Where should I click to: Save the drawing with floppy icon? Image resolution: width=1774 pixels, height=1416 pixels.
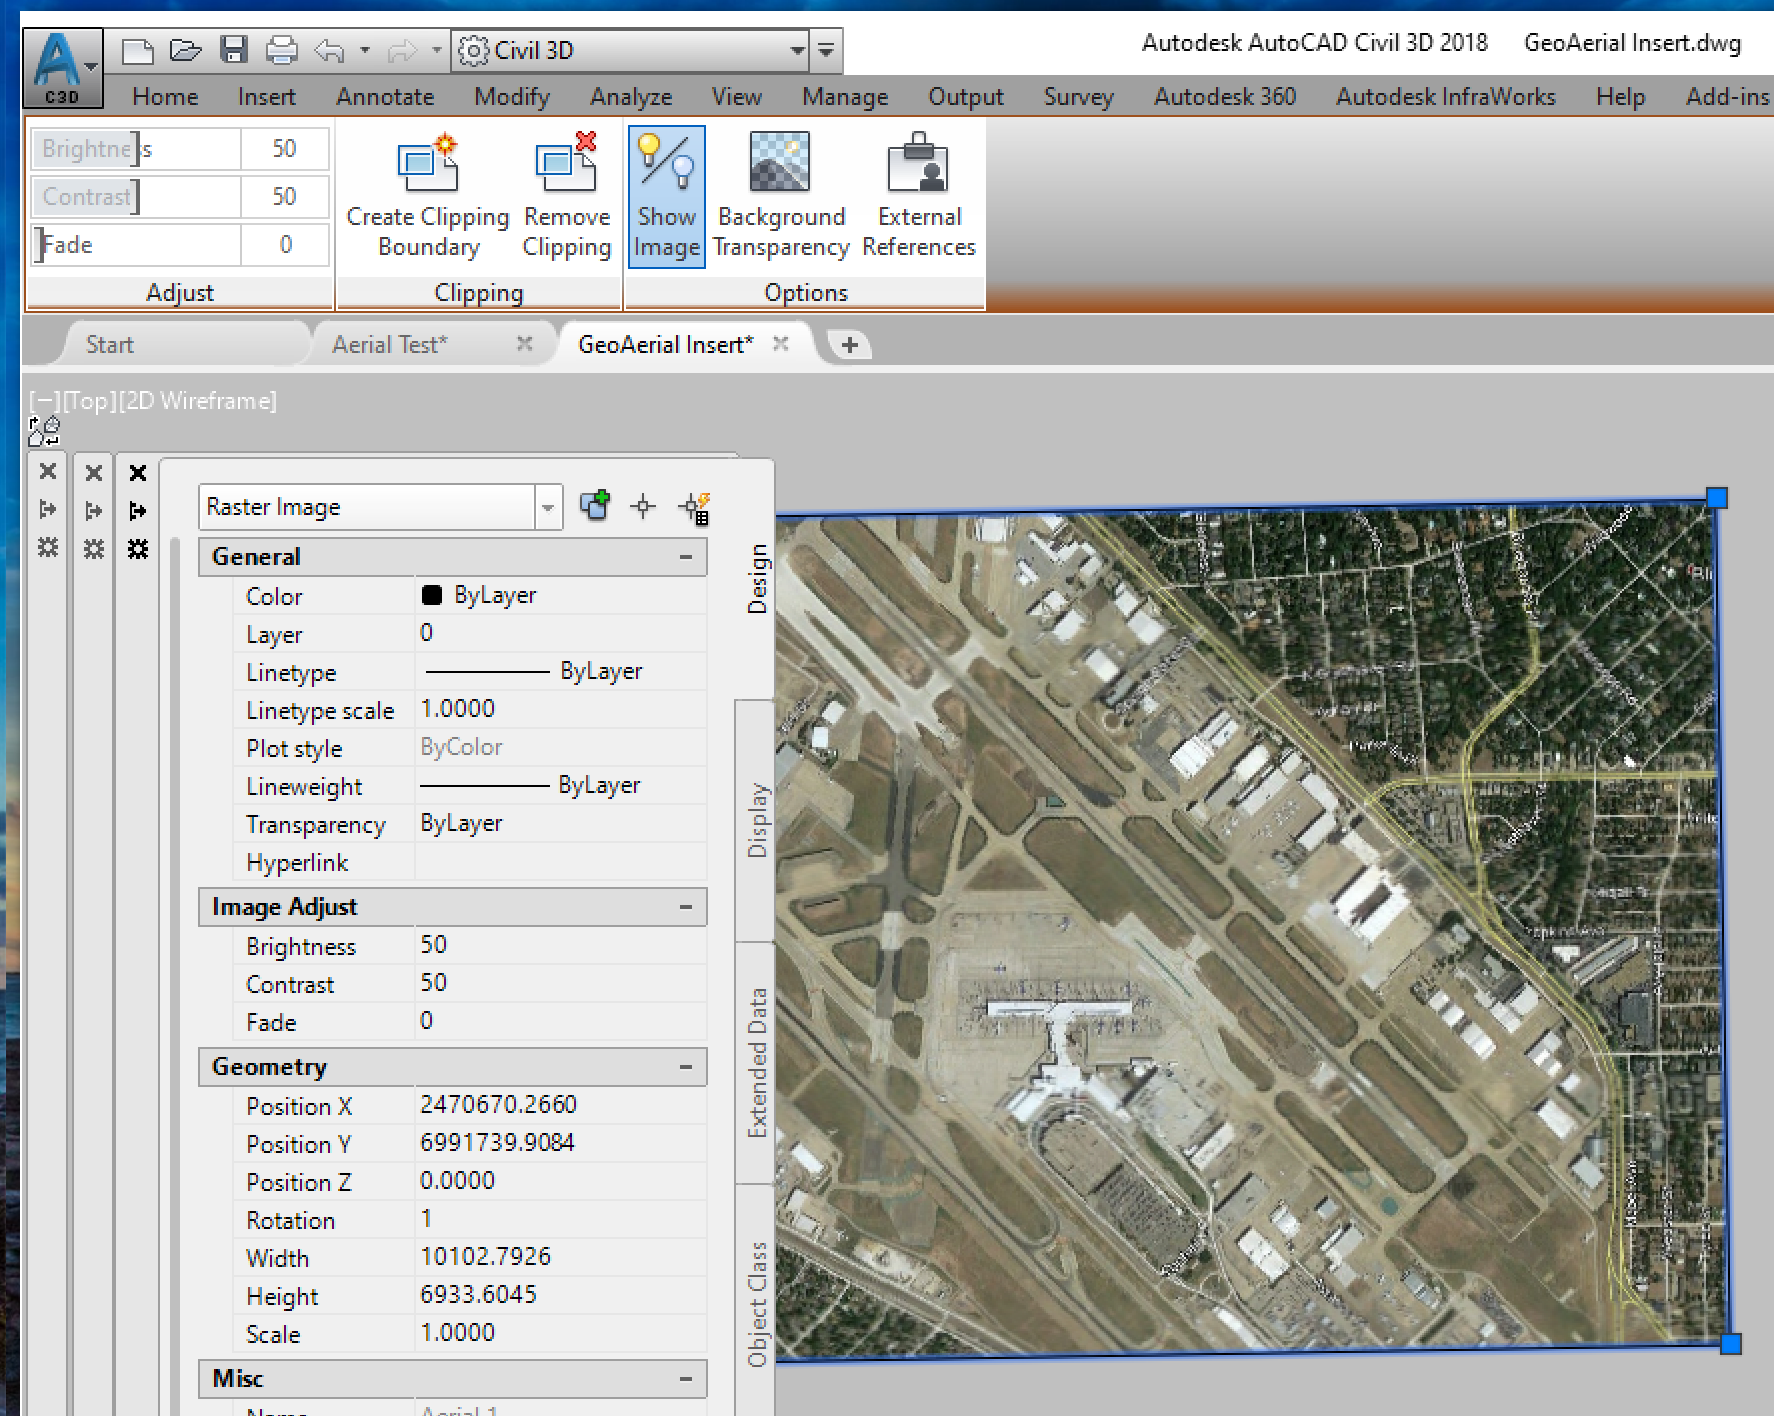[x=234, y=50]
